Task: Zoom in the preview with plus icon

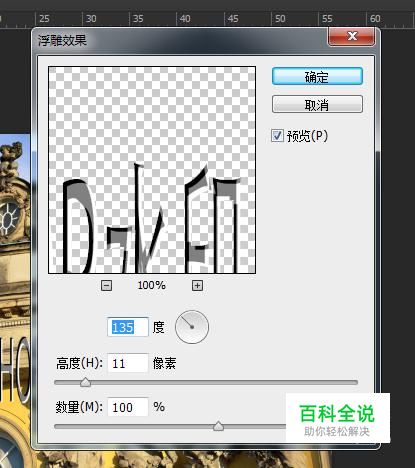Action: coord(197,285)
